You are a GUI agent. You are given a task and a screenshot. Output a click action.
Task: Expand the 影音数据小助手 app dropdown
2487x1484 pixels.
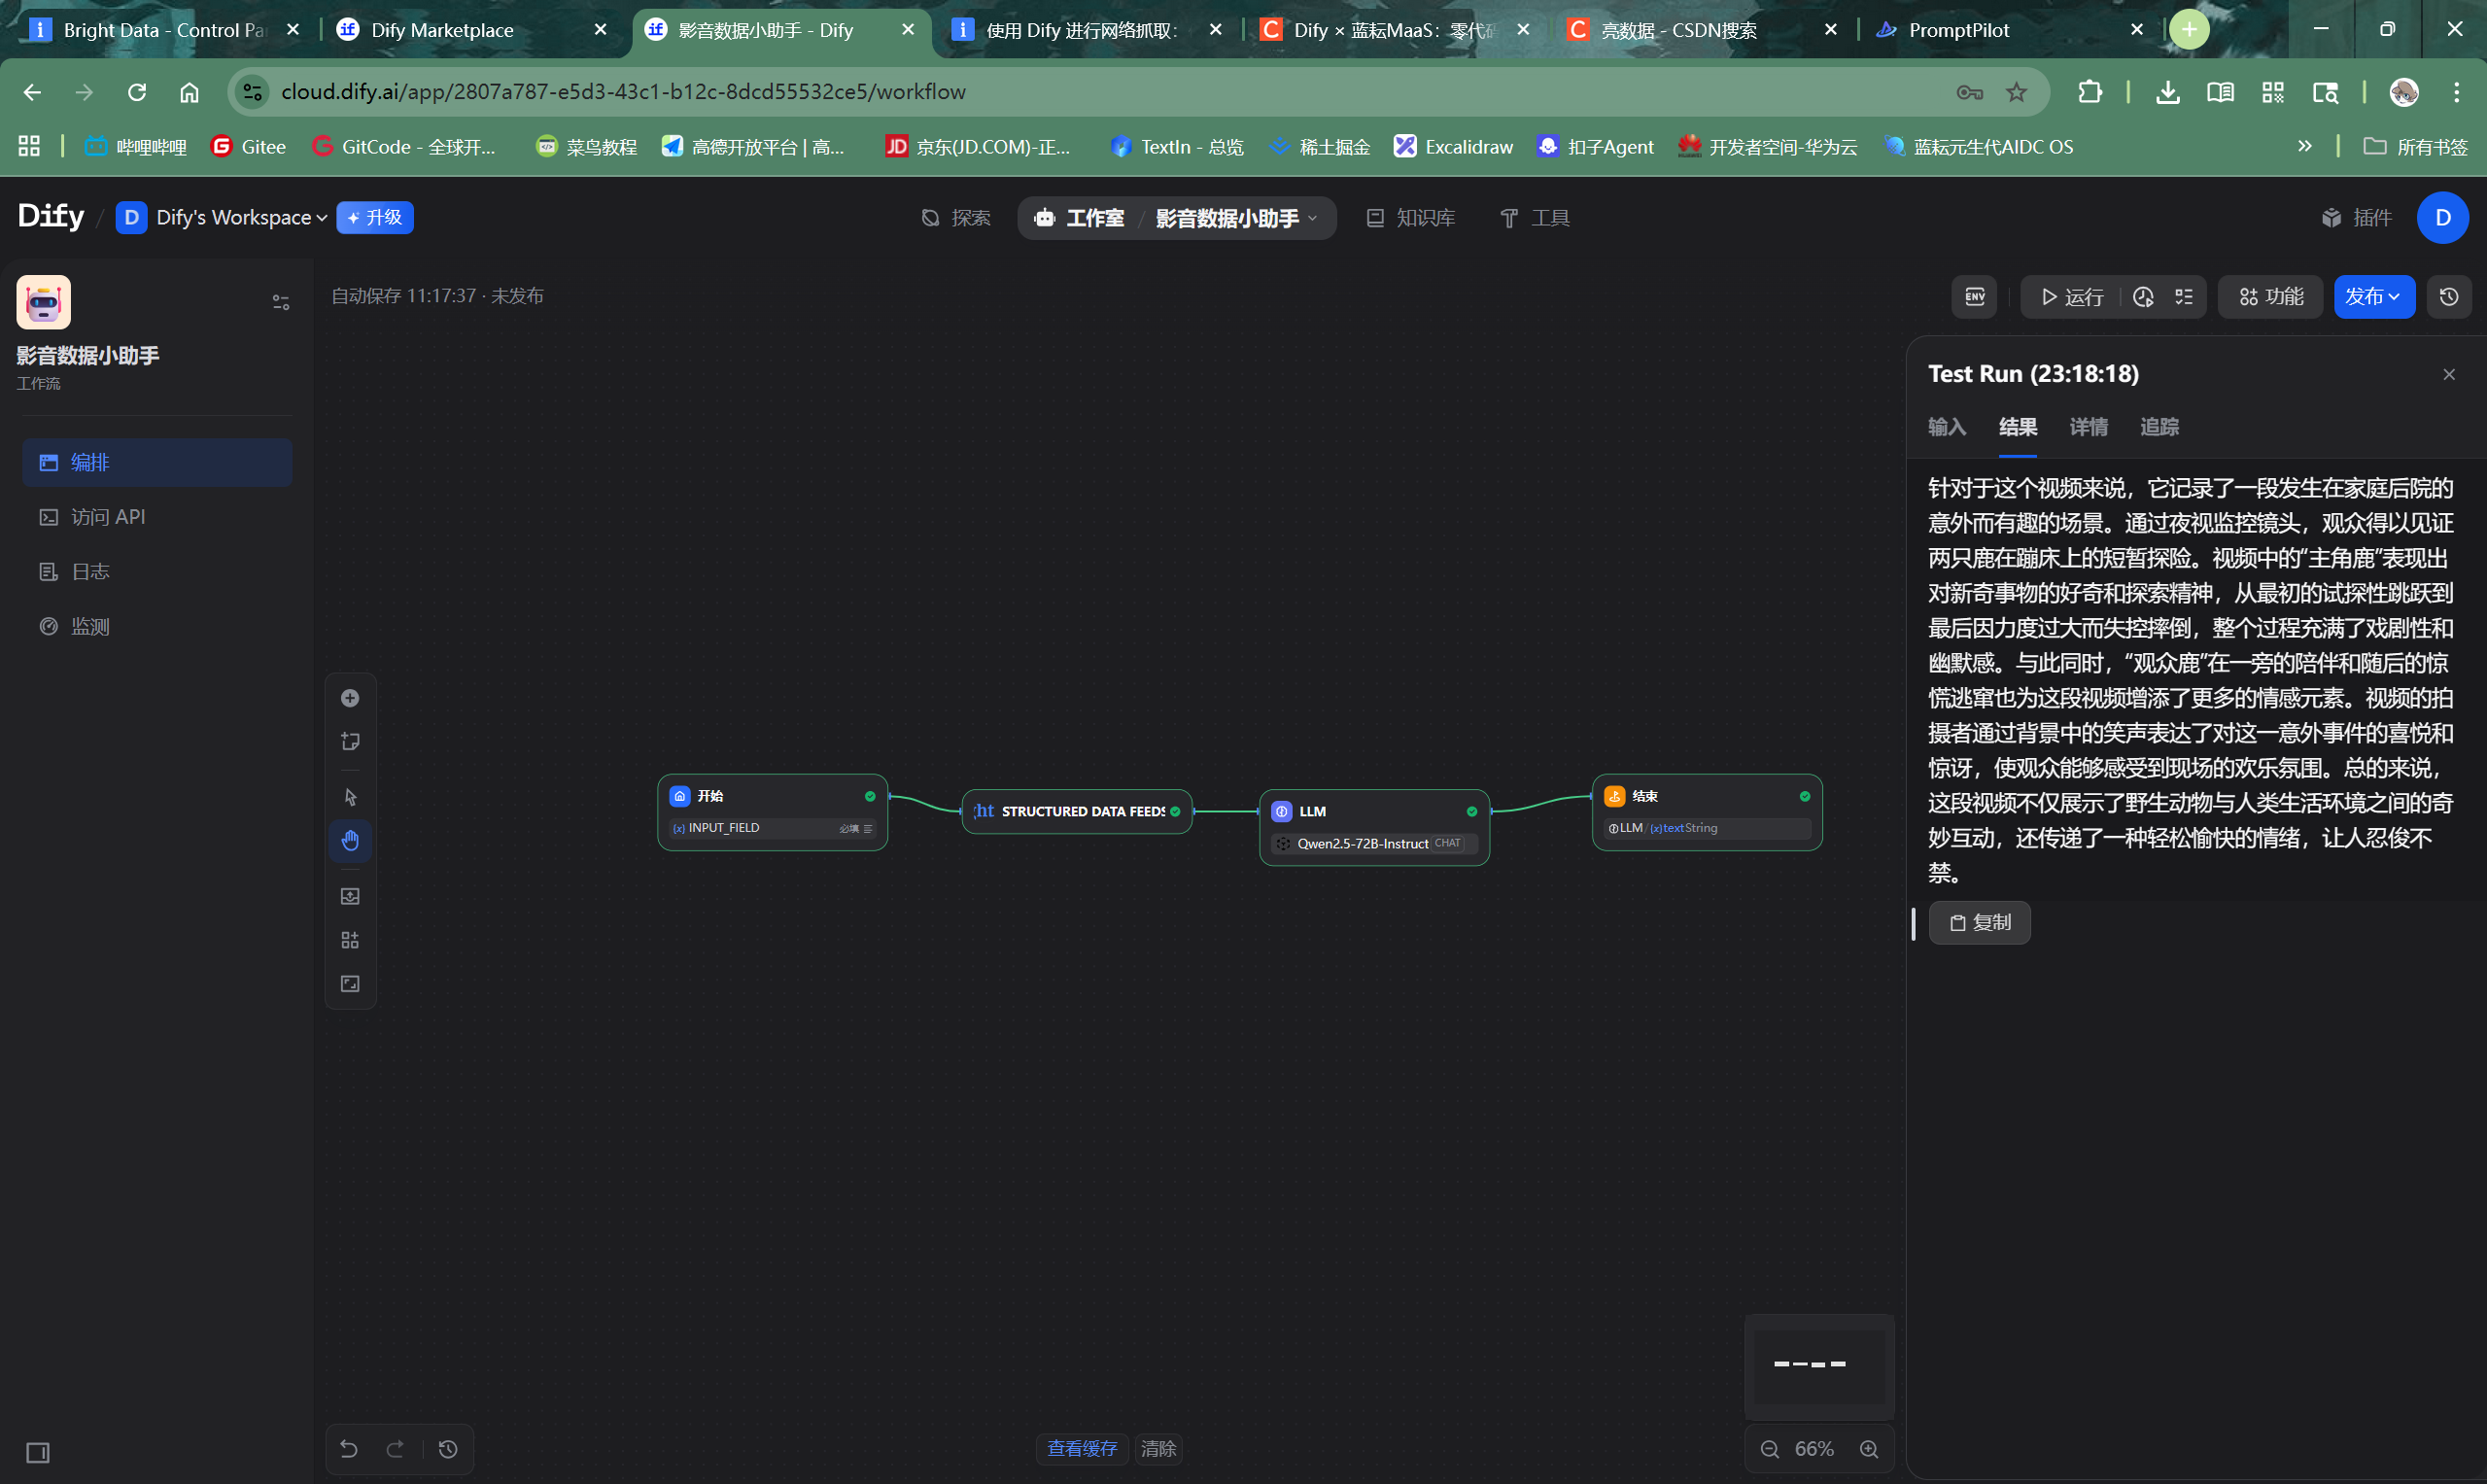pos(1236,218)
